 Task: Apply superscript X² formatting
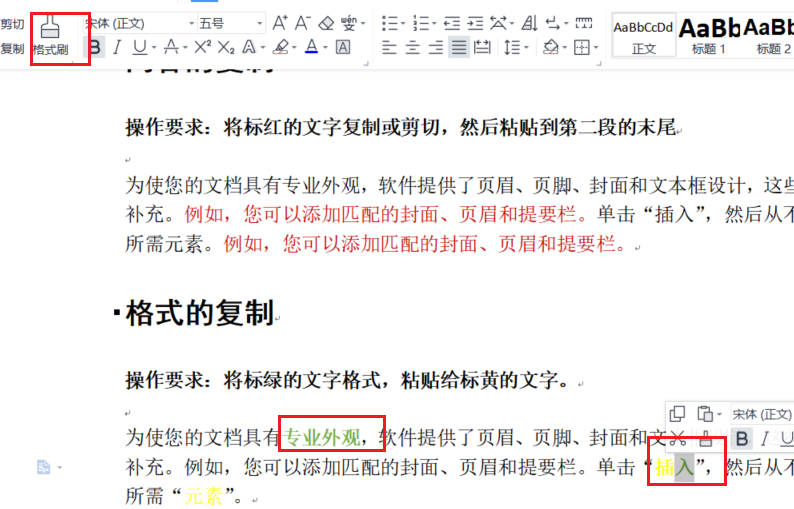202,47
